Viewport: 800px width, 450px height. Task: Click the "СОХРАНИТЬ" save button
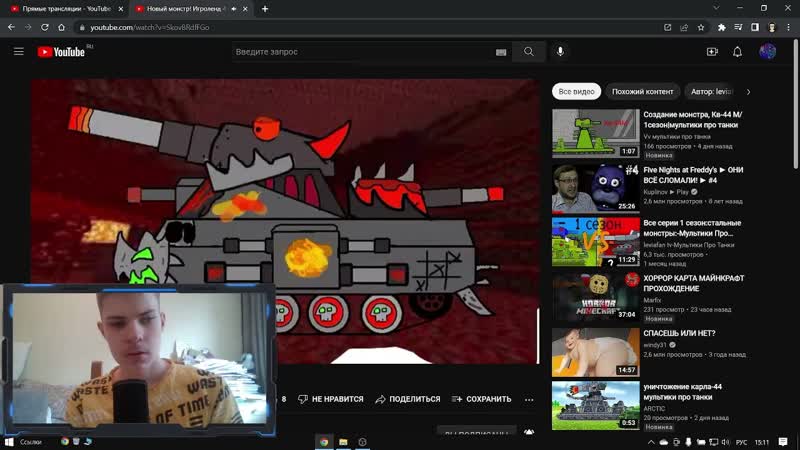coord(481,399)
